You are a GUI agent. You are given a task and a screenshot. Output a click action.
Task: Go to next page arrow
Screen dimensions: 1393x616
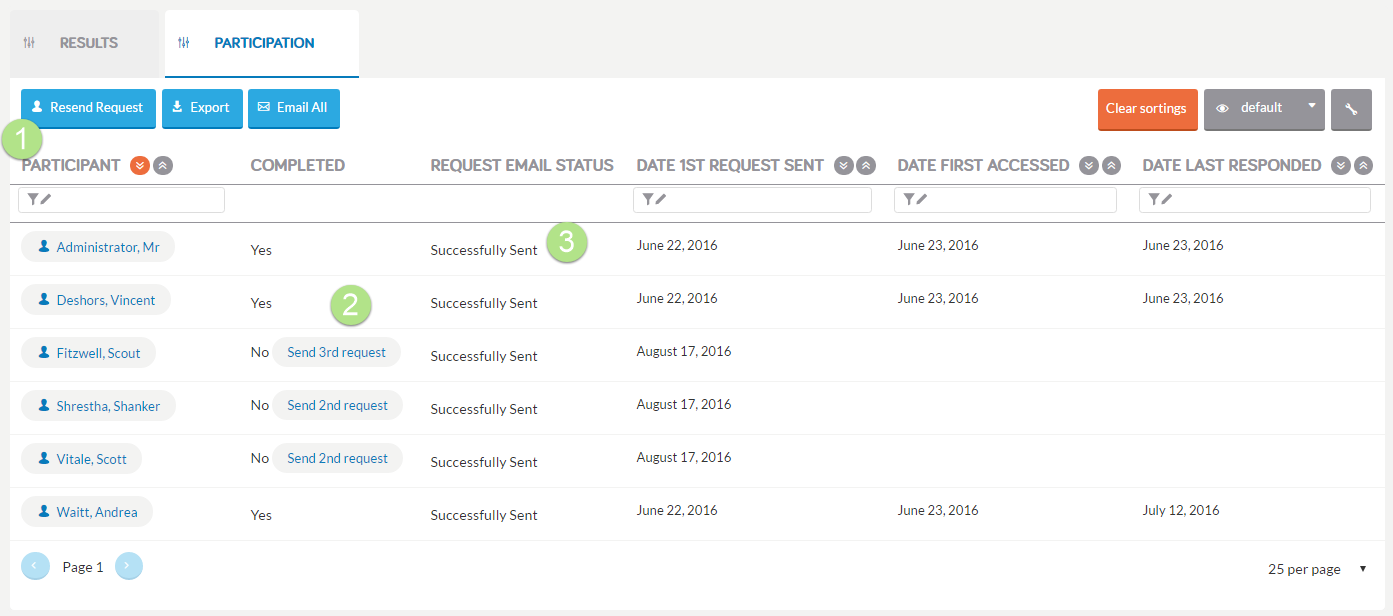(129, 566)
